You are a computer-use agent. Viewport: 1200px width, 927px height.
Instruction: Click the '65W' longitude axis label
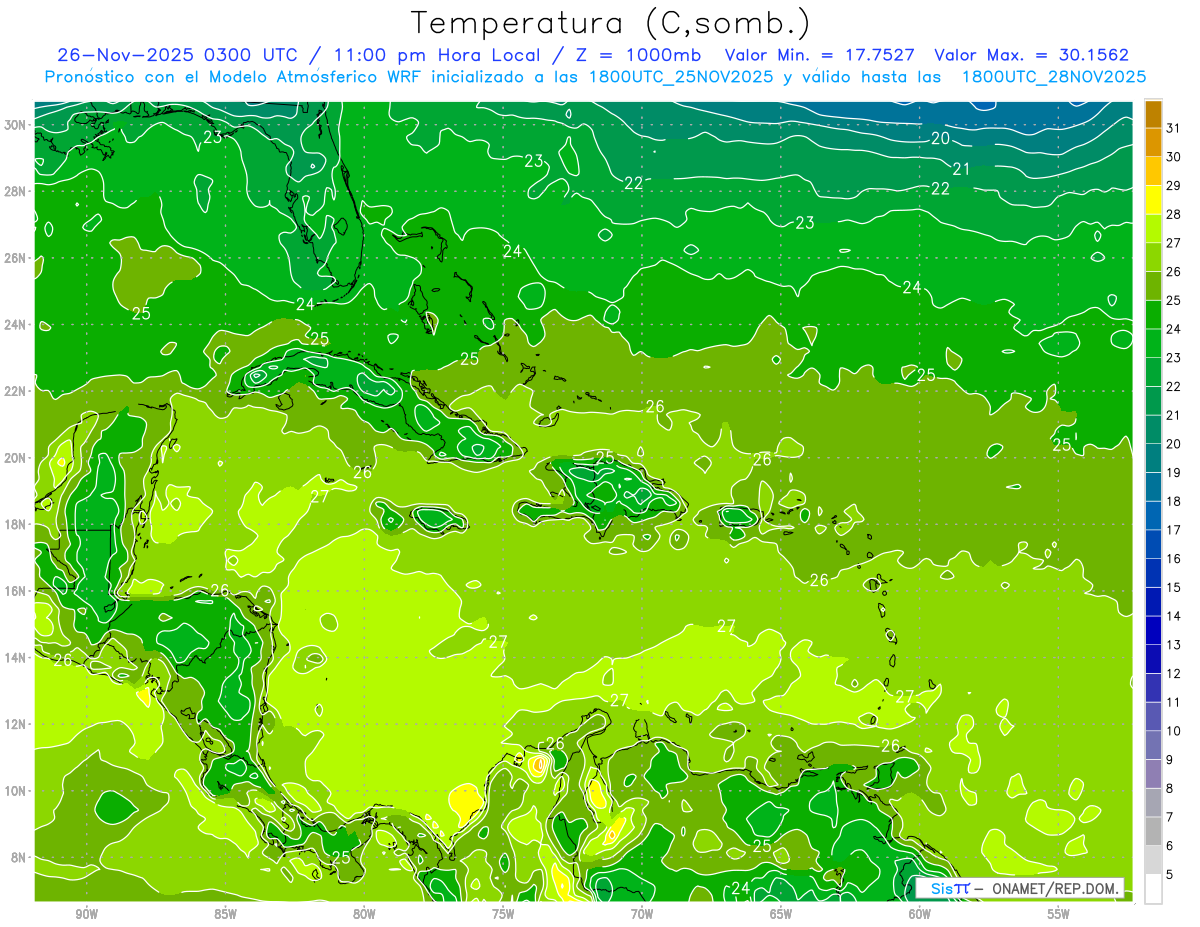pyautogui.click(x=781, y=914)
